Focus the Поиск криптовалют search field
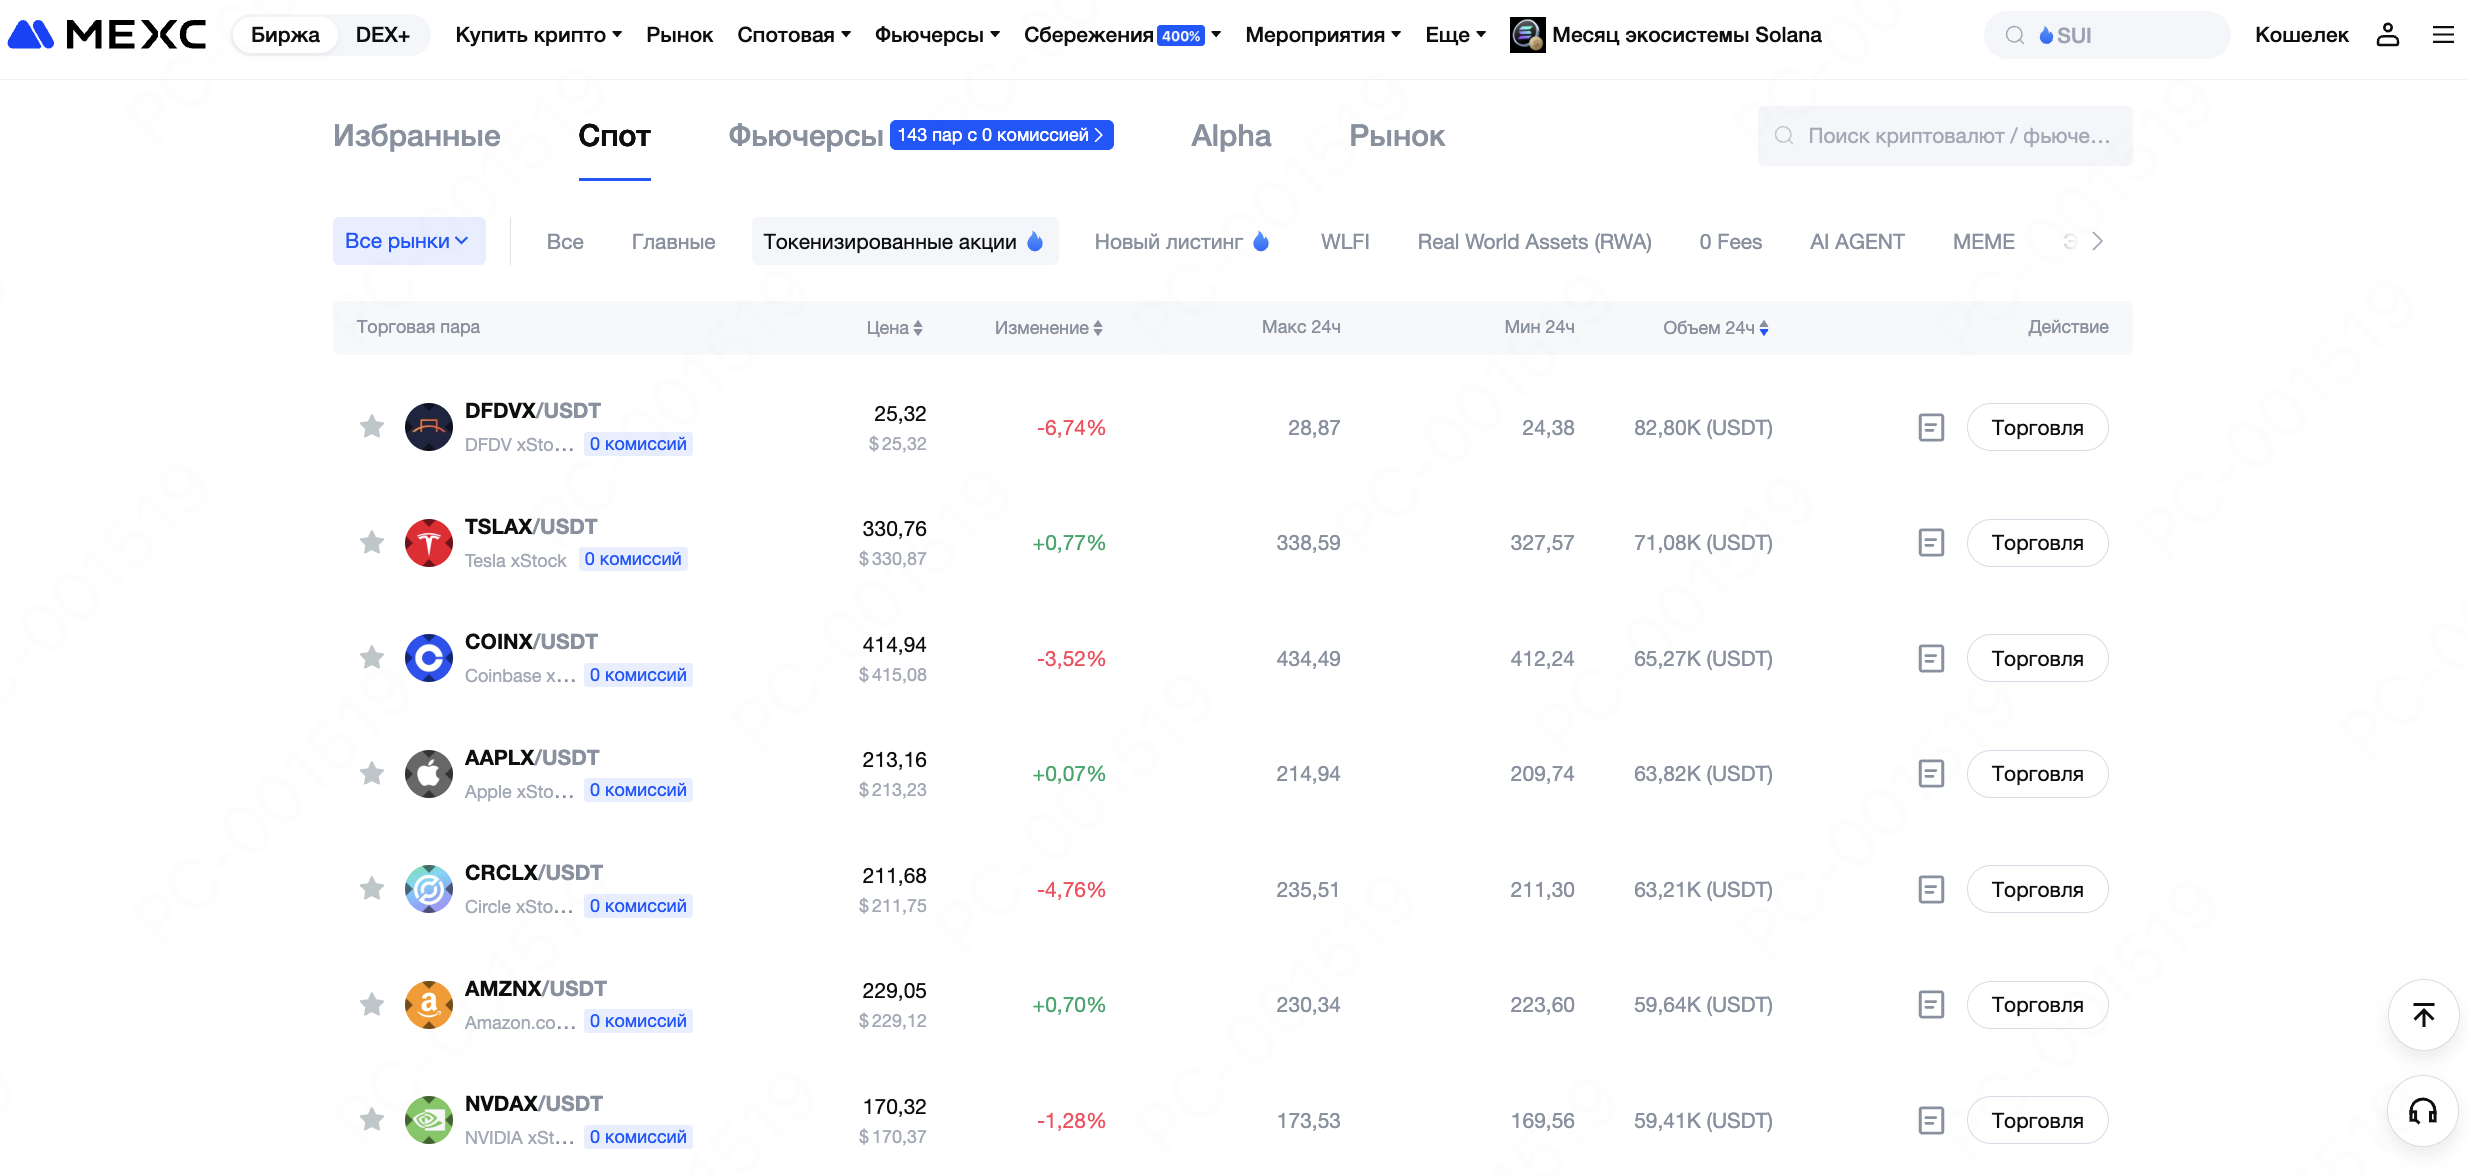 point(1945,136)
